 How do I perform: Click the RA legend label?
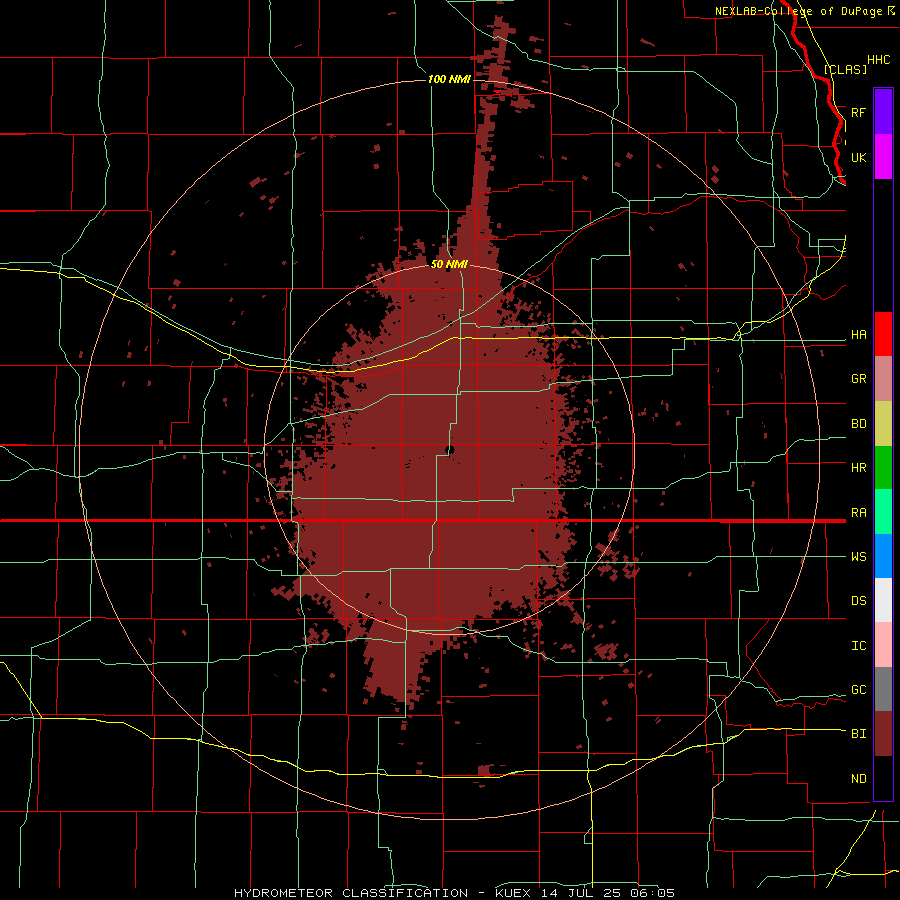[x=859, y=512]
